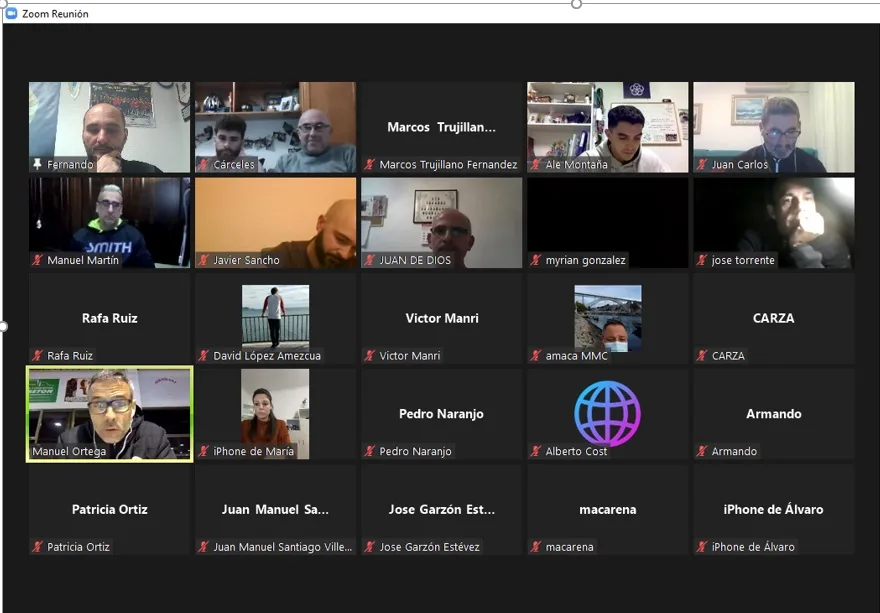This screenshot has height=613, width=880.
Task: Click the Pedro Naranjo name tile
Action: click(x=441, y=413)
